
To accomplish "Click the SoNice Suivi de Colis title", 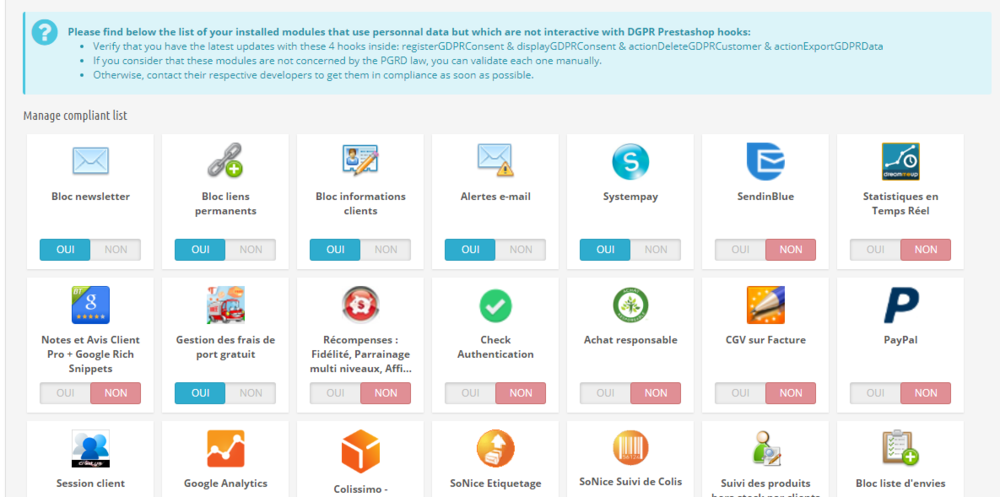I will pyautogui.click(x=631, y=482).
